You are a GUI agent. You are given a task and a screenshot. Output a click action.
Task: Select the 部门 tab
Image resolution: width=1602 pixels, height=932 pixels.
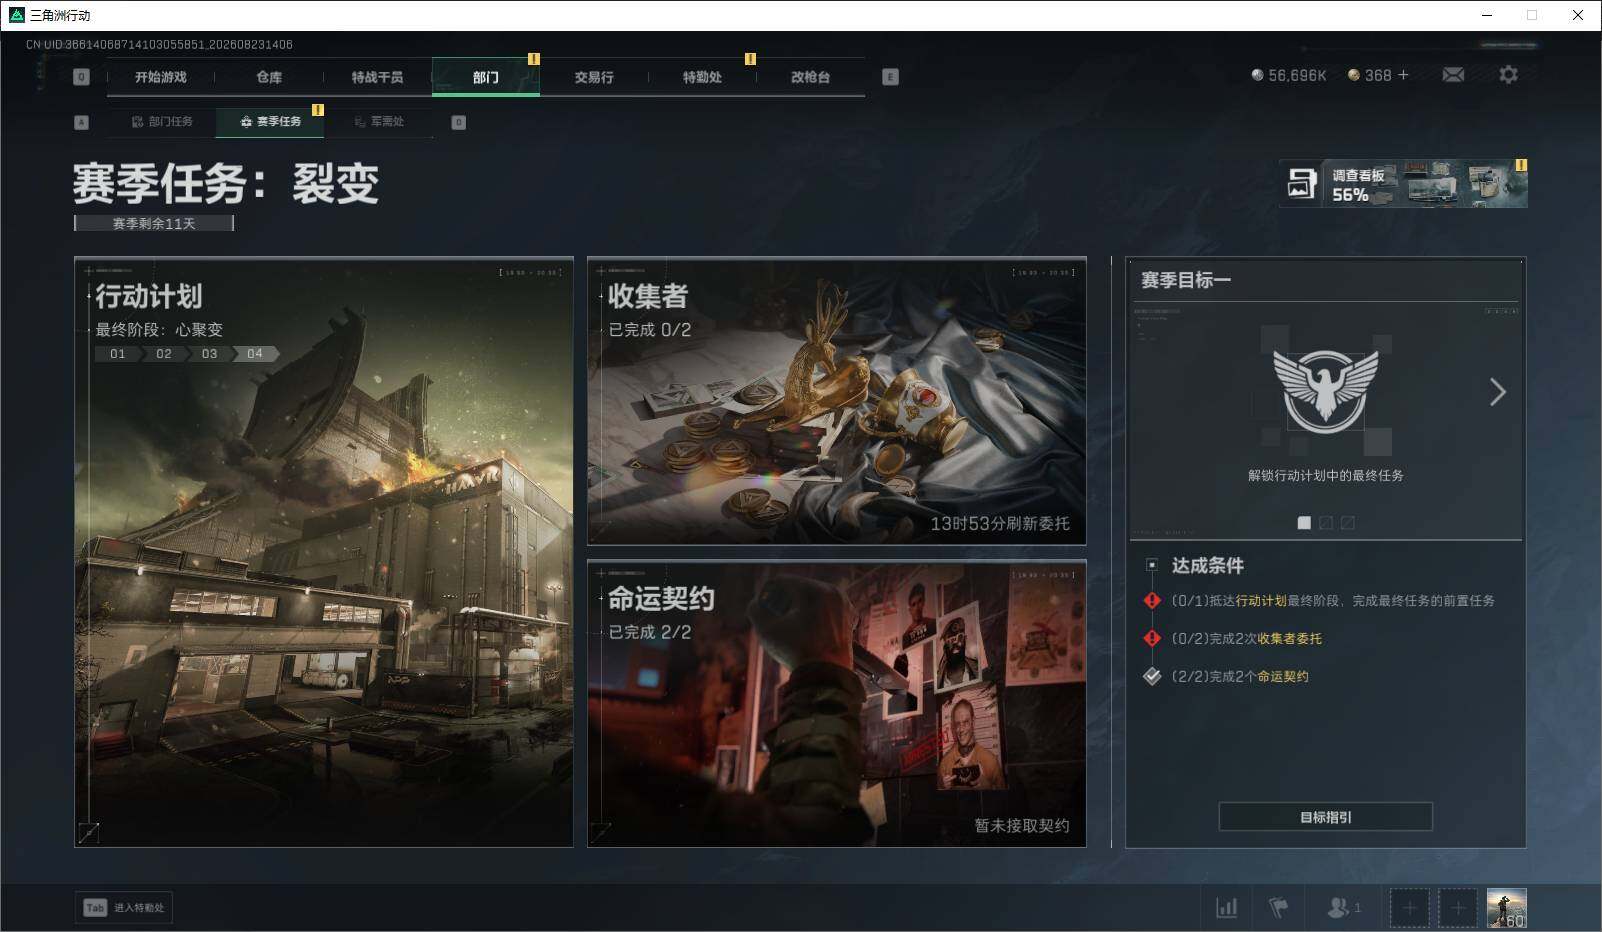click(486, 77)
